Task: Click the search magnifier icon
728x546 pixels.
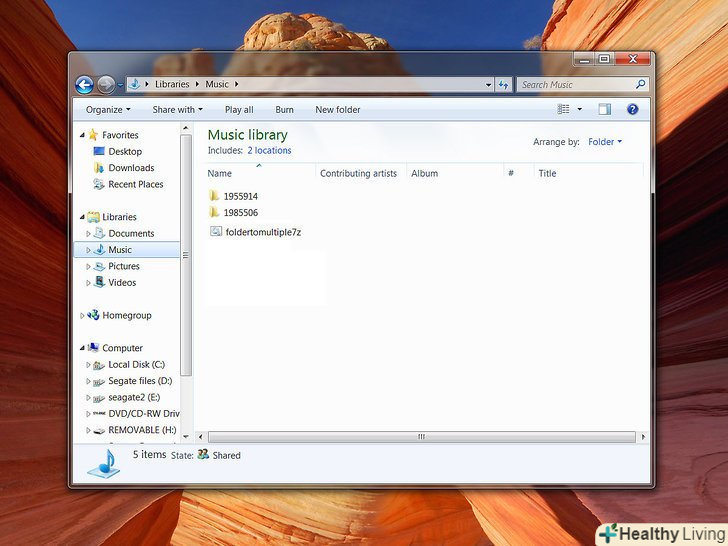Action: click(x=640, y=85)
